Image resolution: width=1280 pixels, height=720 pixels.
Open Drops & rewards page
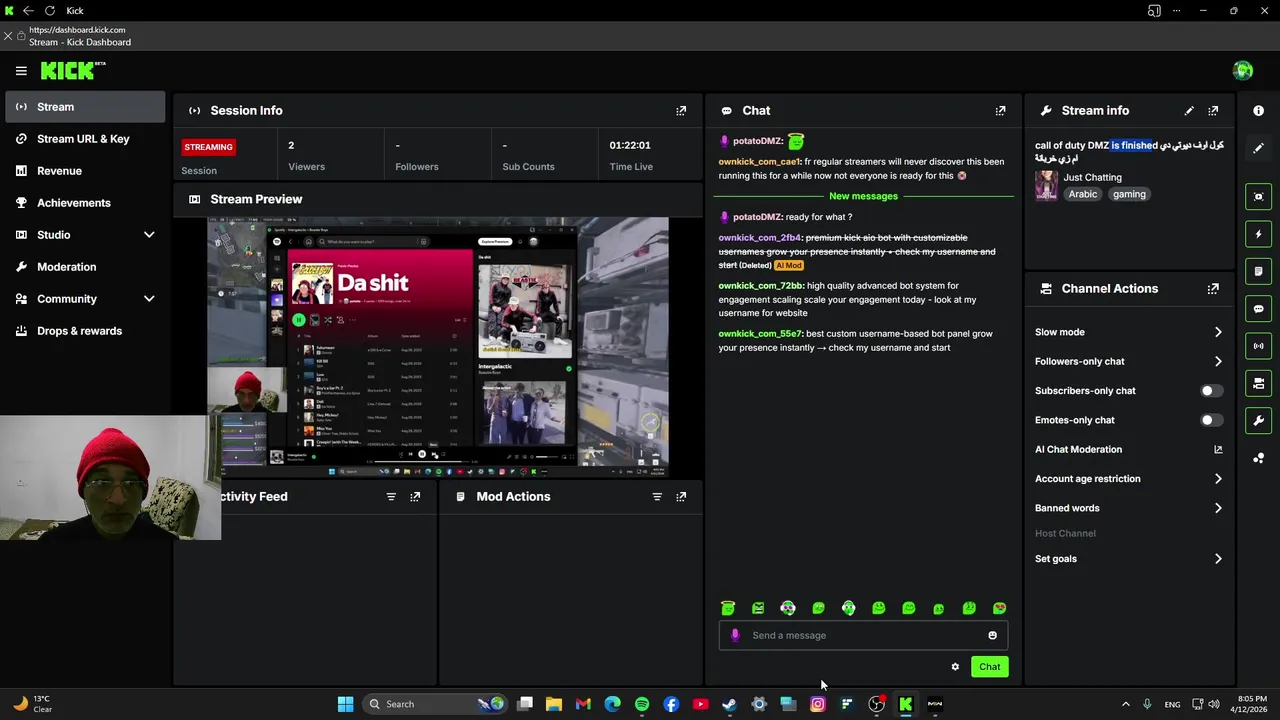[x=84, y=331]
